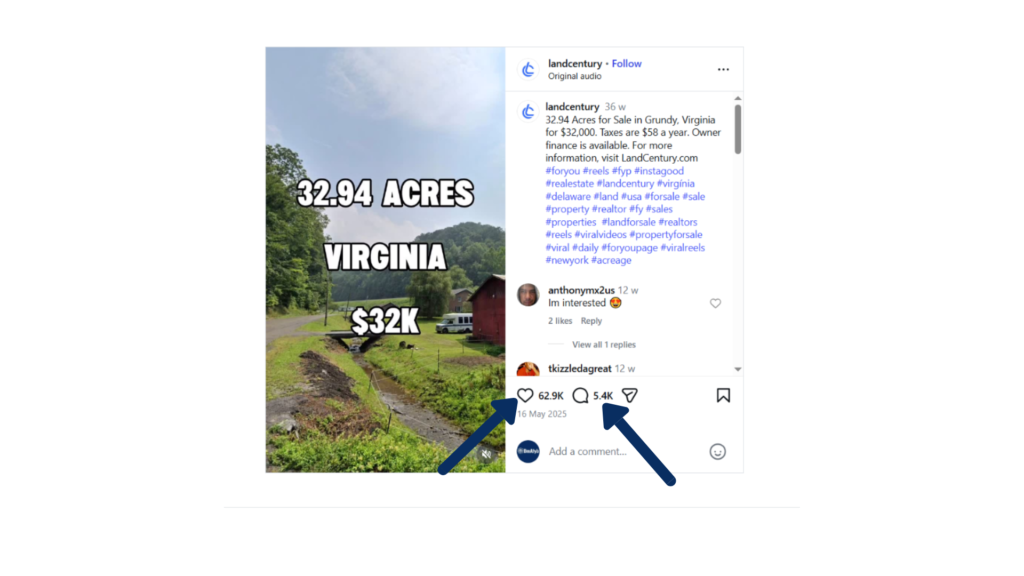View anthonymx2us's profile picture
Image resolution: width=1024 pixels, height=576 pixels.
click(528, 295)
